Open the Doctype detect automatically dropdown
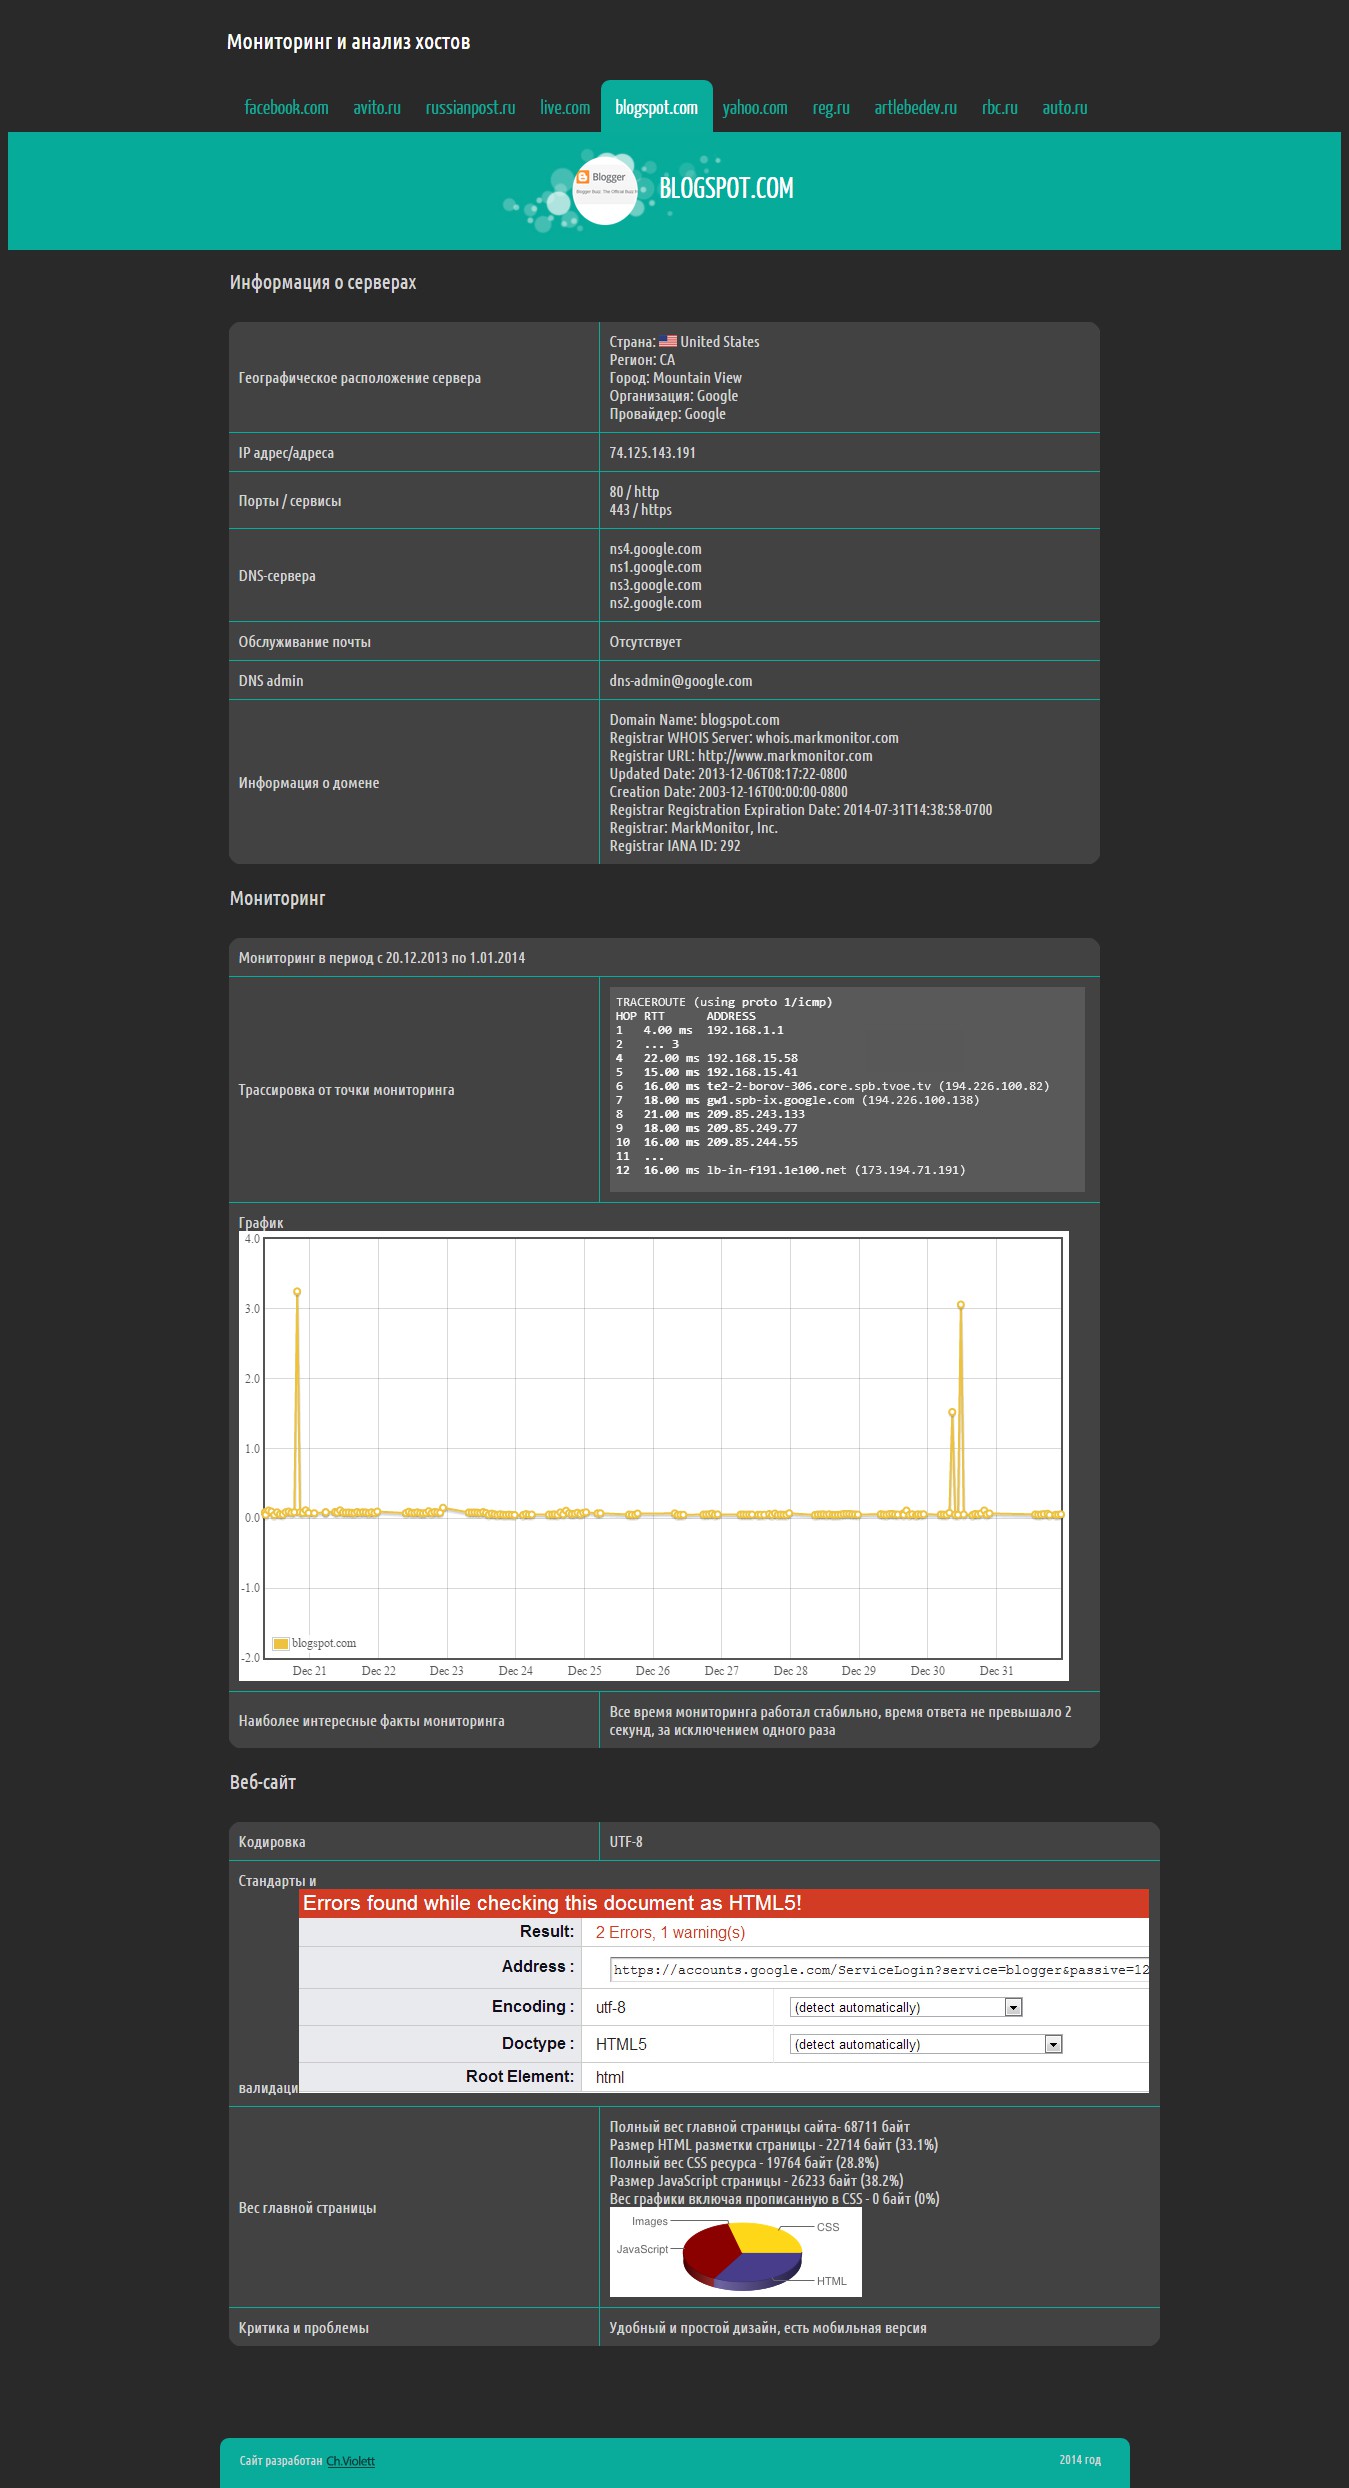This screenshot has height=2488, width=1349. pos(926,2044)
